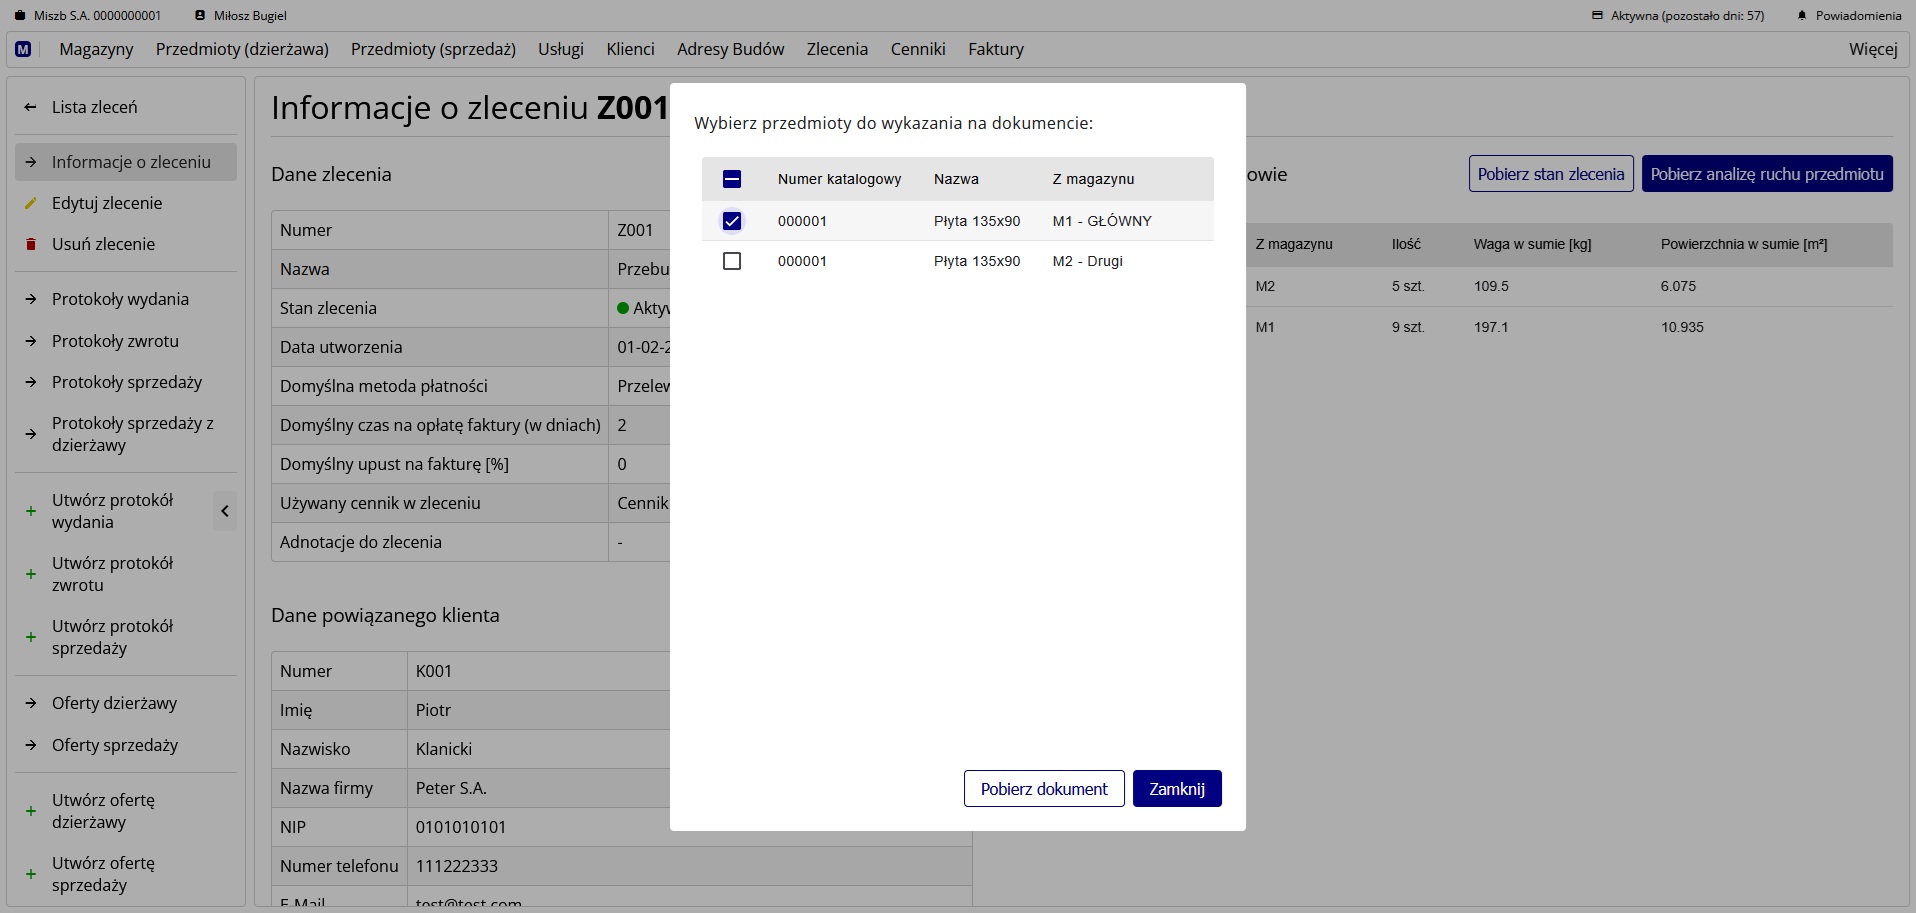The width and height of the screenshot is (1916, 913).
Task: Click the red trash icon Usuń zlecenie
Action: [x=31, y=244]
